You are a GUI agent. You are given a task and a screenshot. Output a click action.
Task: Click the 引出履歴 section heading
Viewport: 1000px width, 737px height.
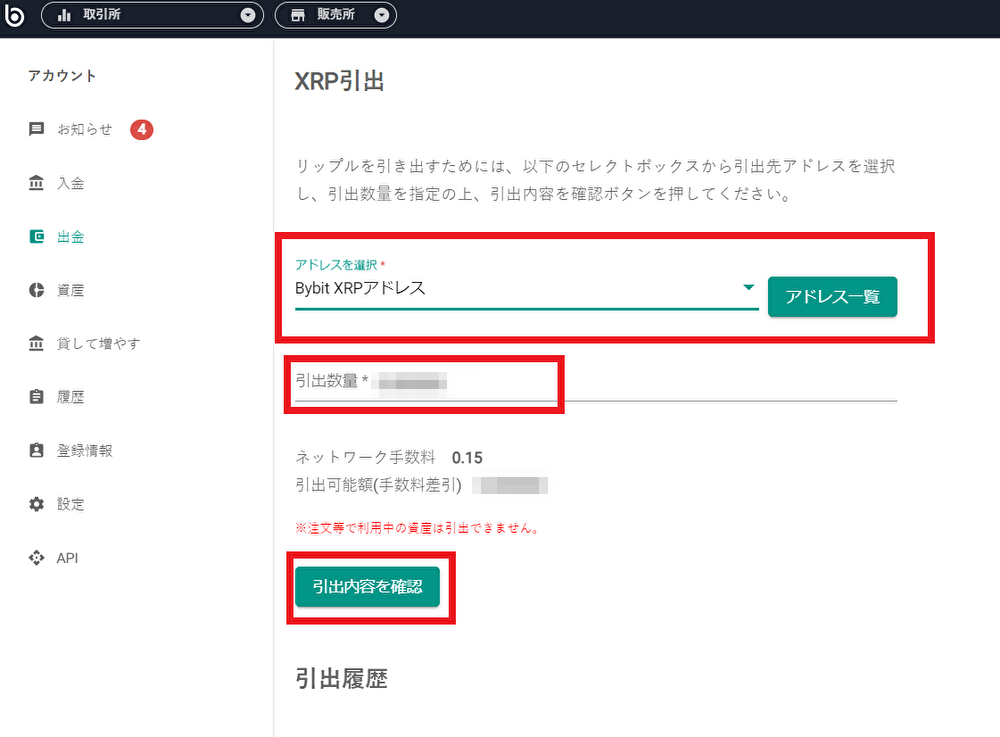pyautogui.click(x=341, y=678)
